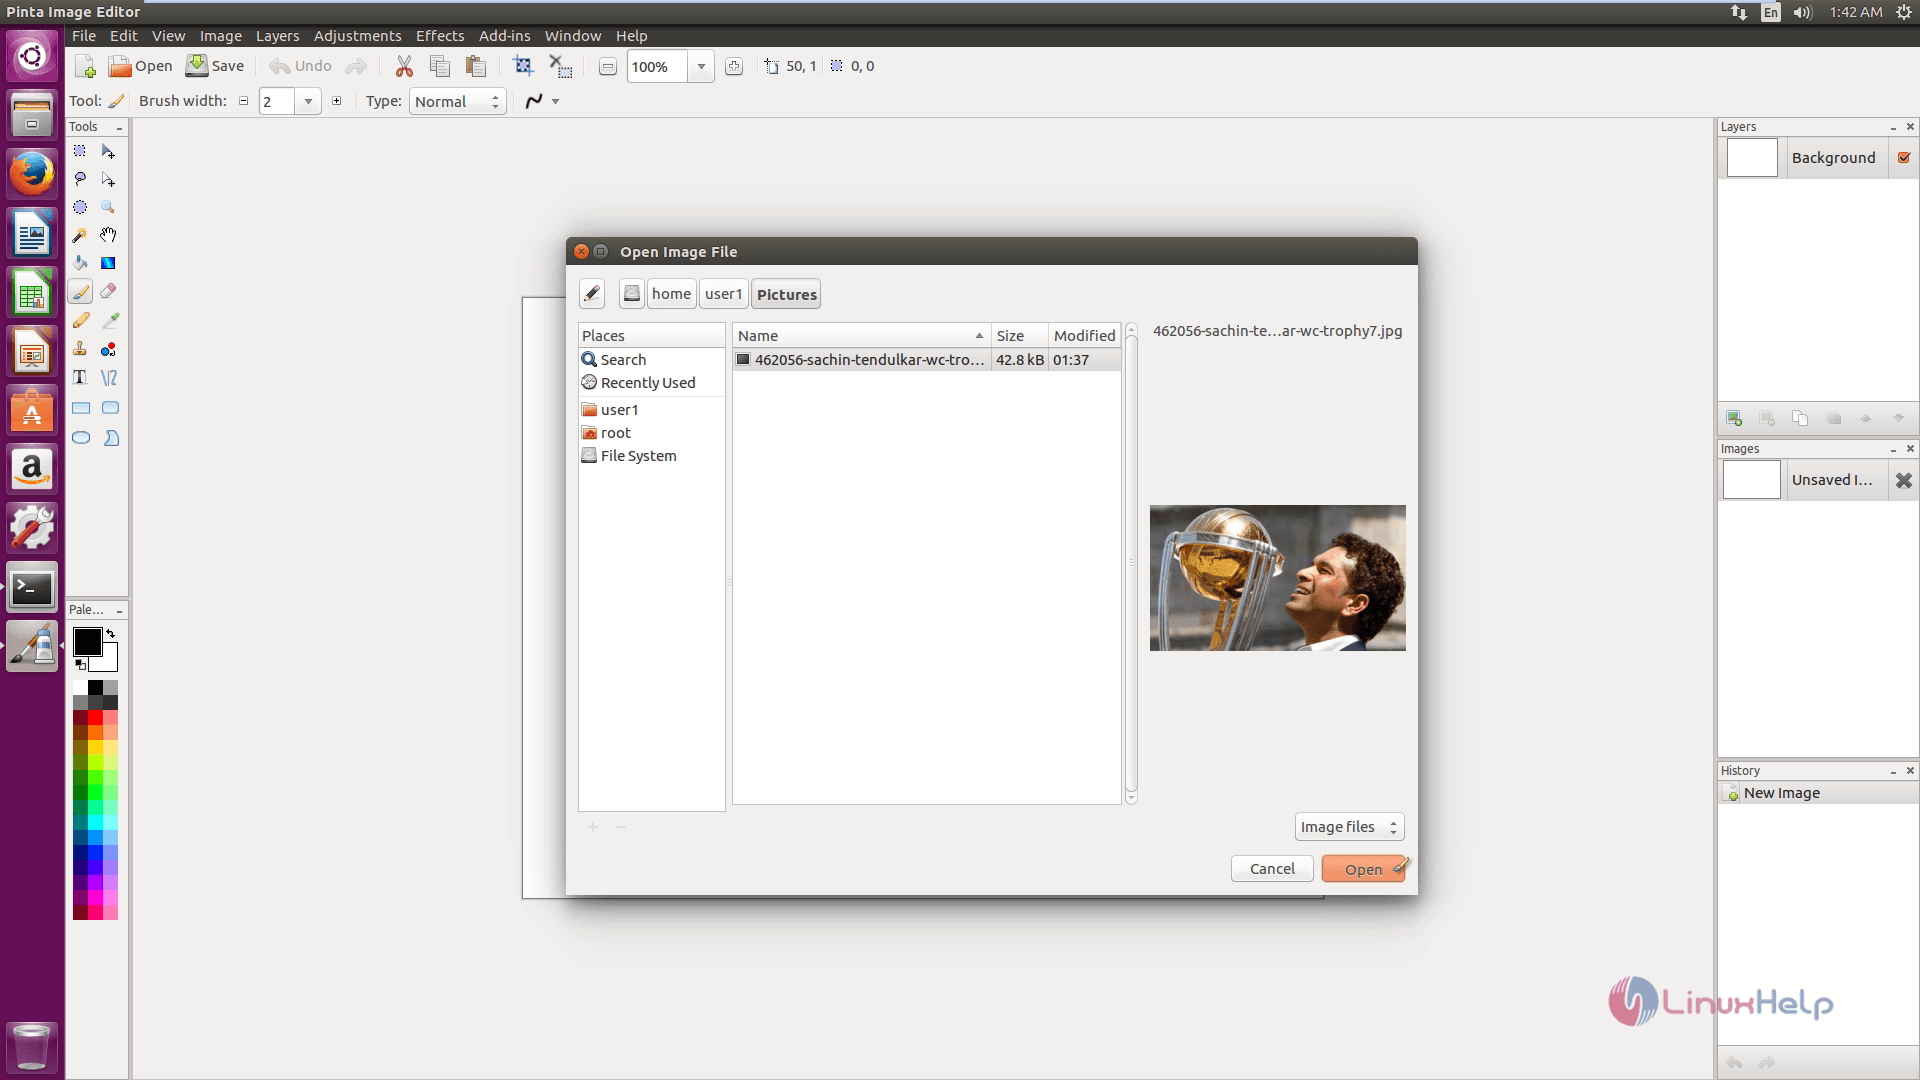
Task: Click the home path breadcrumb button
Action: coord(671,294)
